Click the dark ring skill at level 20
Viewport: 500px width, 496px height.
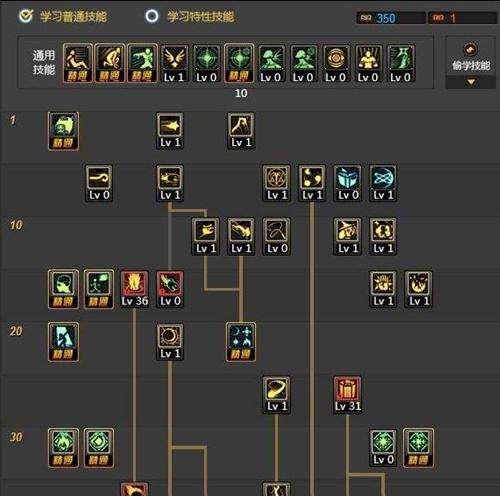170,342
